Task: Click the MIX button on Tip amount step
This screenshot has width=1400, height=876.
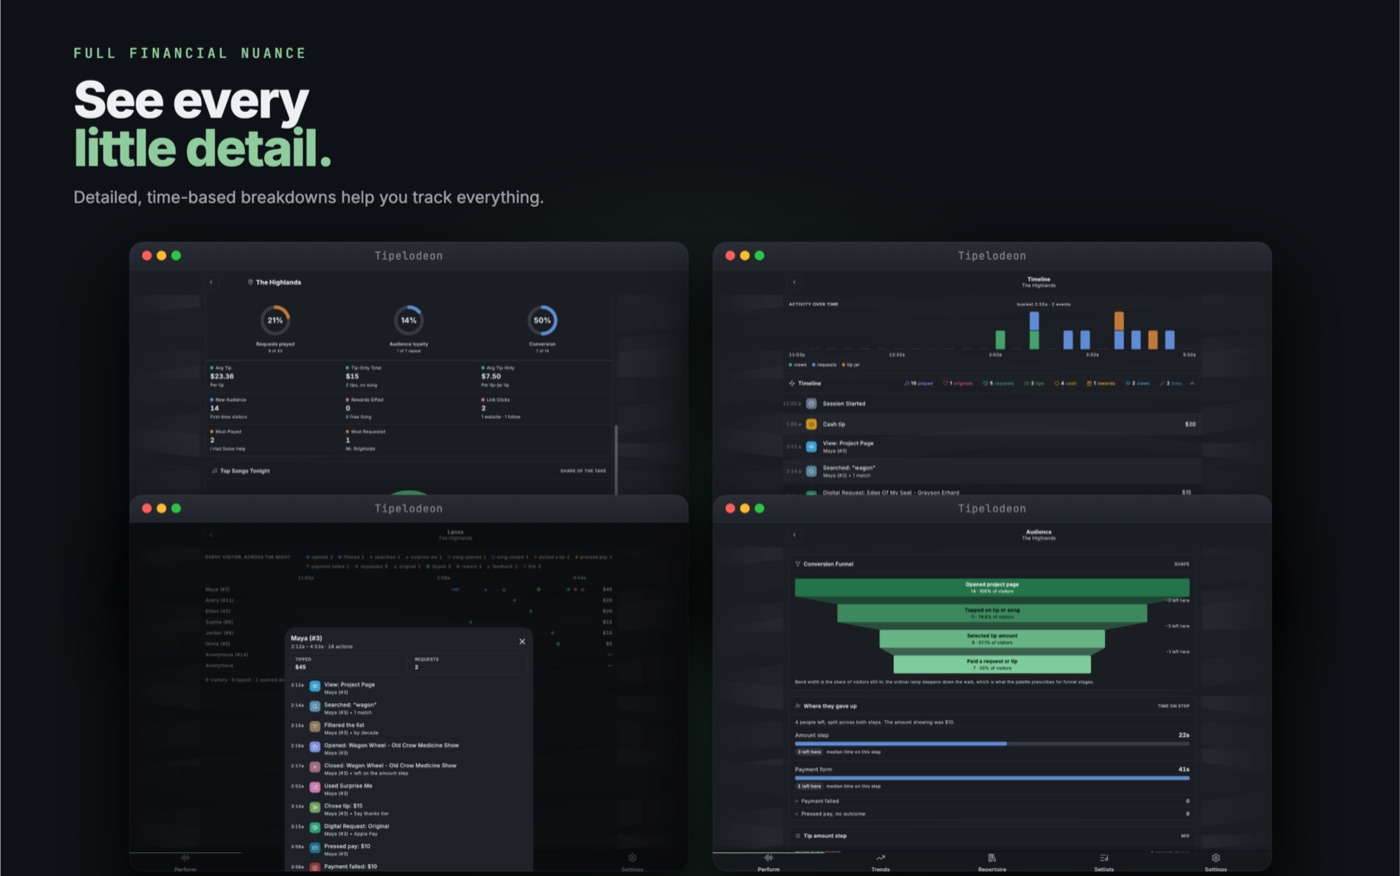Action: point(1185,836)
